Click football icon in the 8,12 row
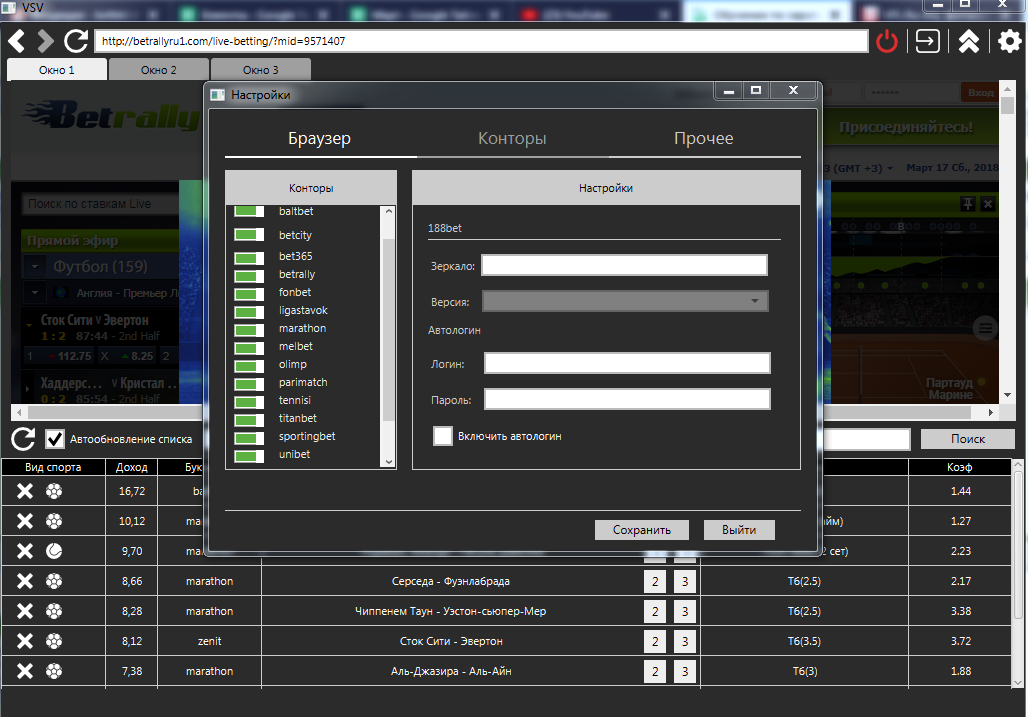 [x=54, y=641]
